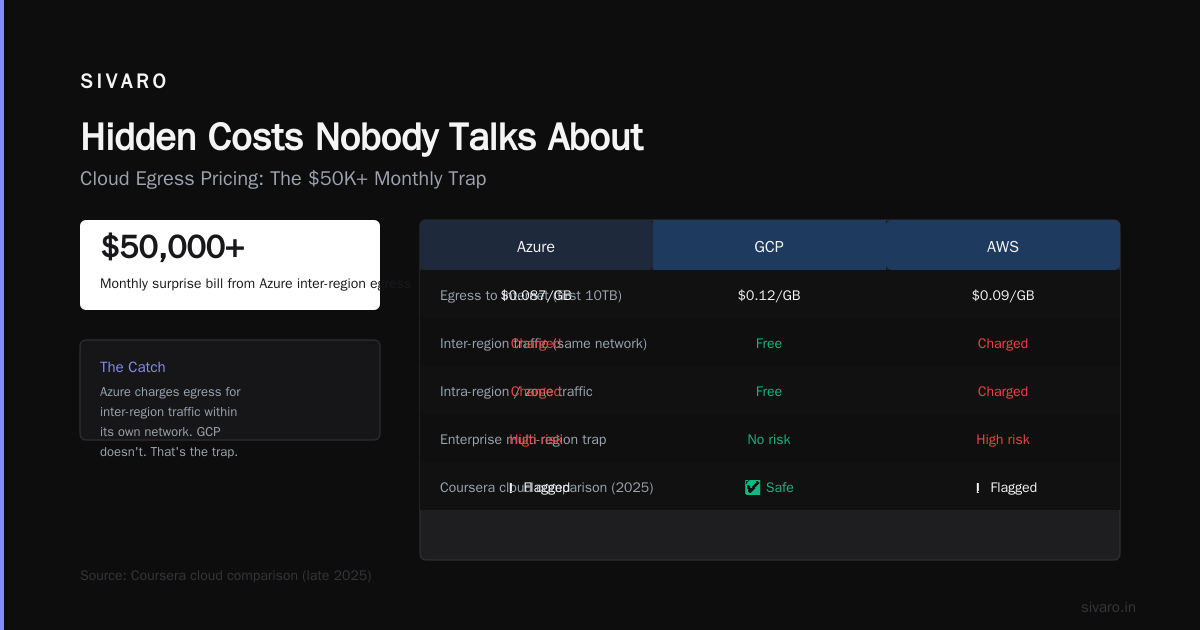This screenshot has height=630, width=1200.
Task: Click the Enterprise multi-region trap row label
Action: tap(523, 439)
